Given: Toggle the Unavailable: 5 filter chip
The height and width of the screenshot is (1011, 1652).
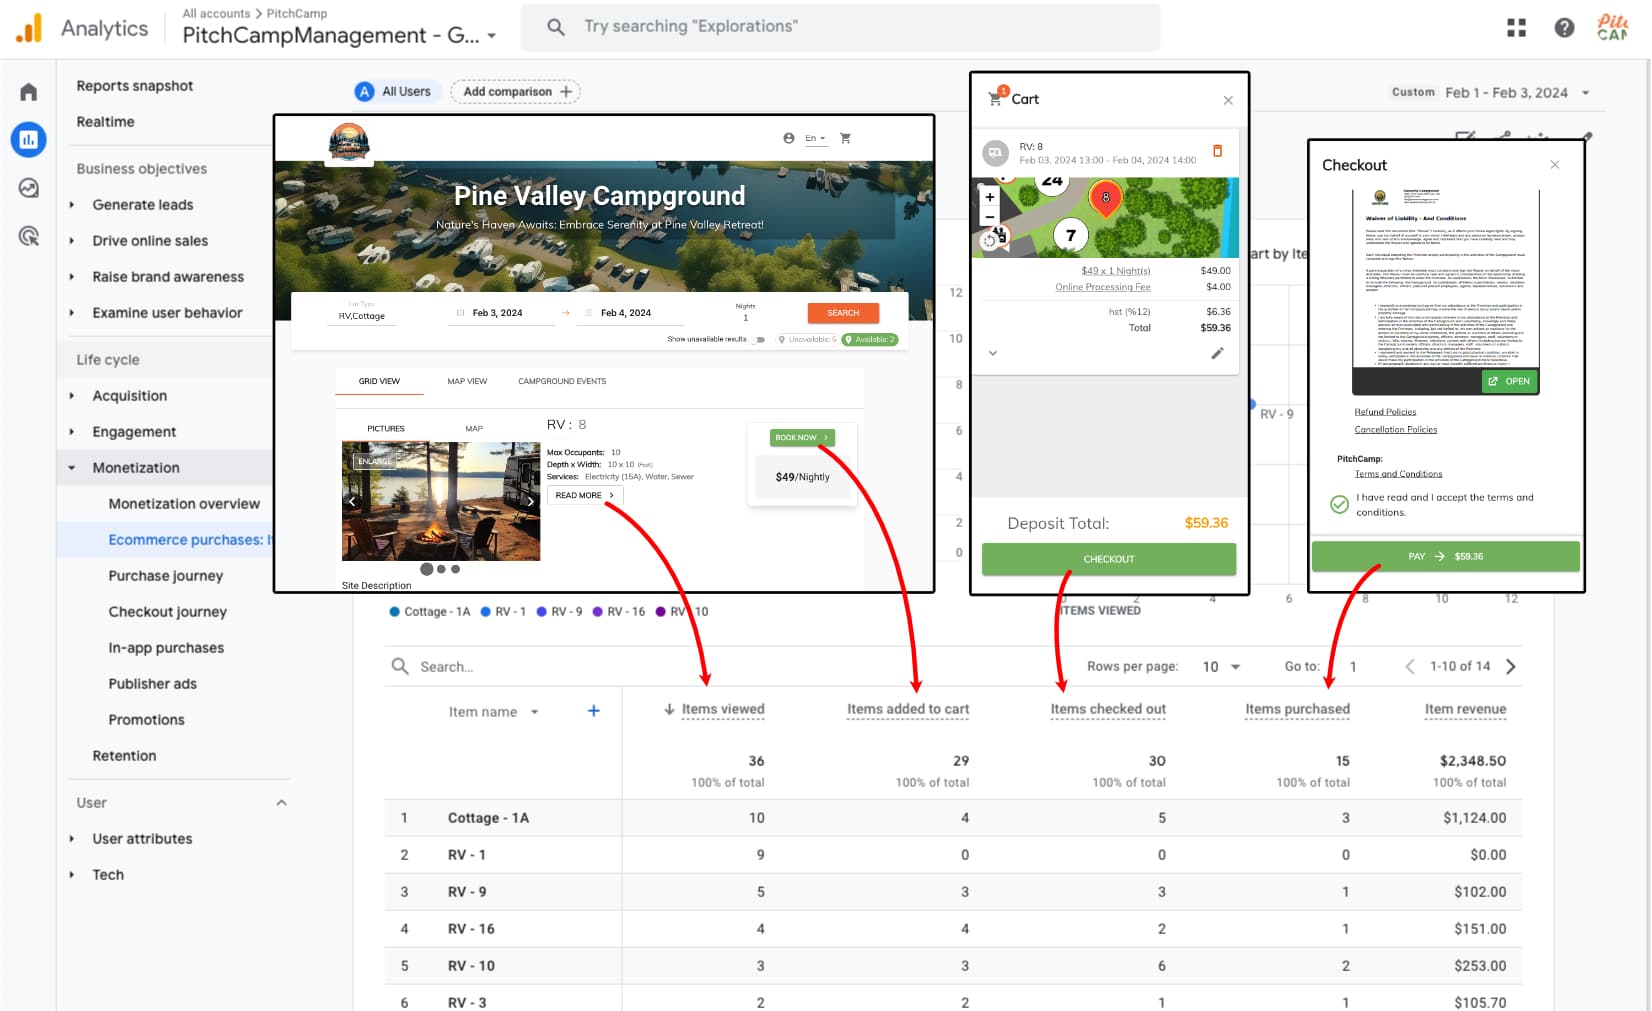Looking at the screenshot, I should click(806, 340).
